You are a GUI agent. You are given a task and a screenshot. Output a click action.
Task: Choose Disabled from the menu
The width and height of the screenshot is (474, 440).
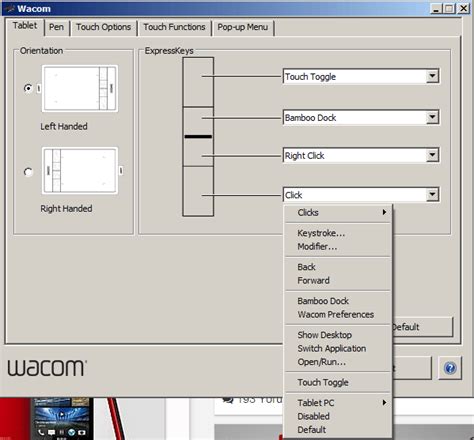338,416
